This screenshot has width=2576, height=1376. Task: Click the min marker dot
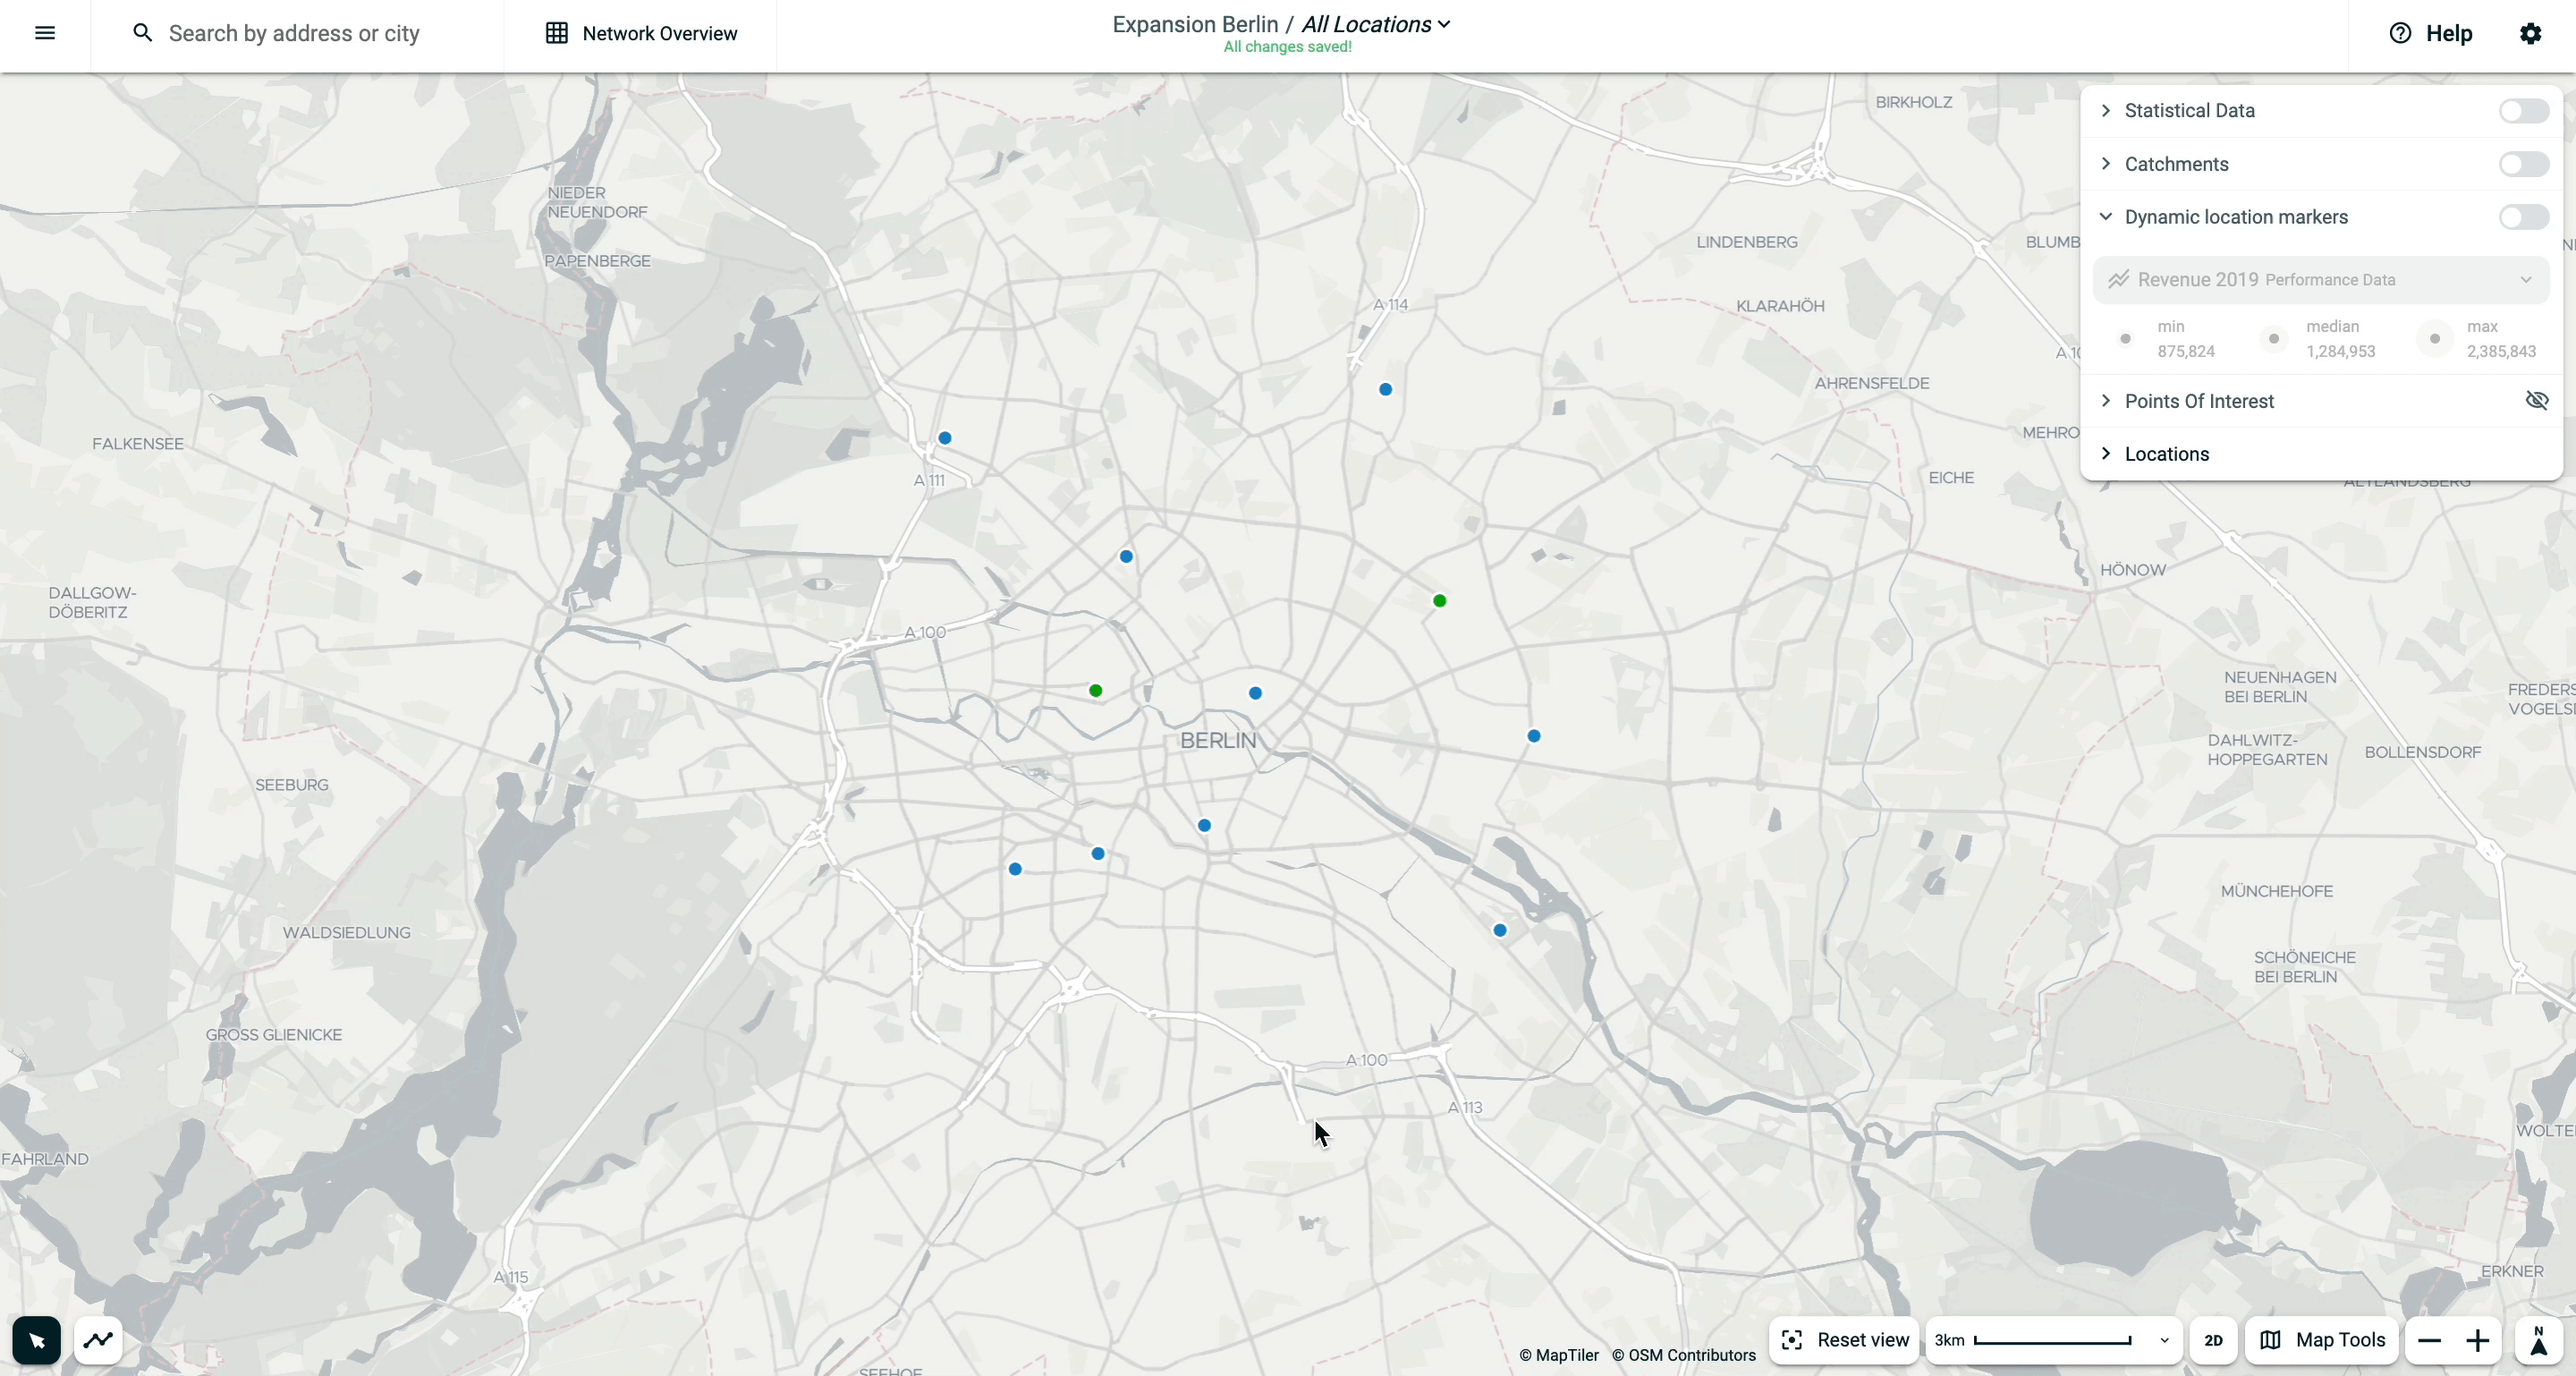coord(2126,339)
